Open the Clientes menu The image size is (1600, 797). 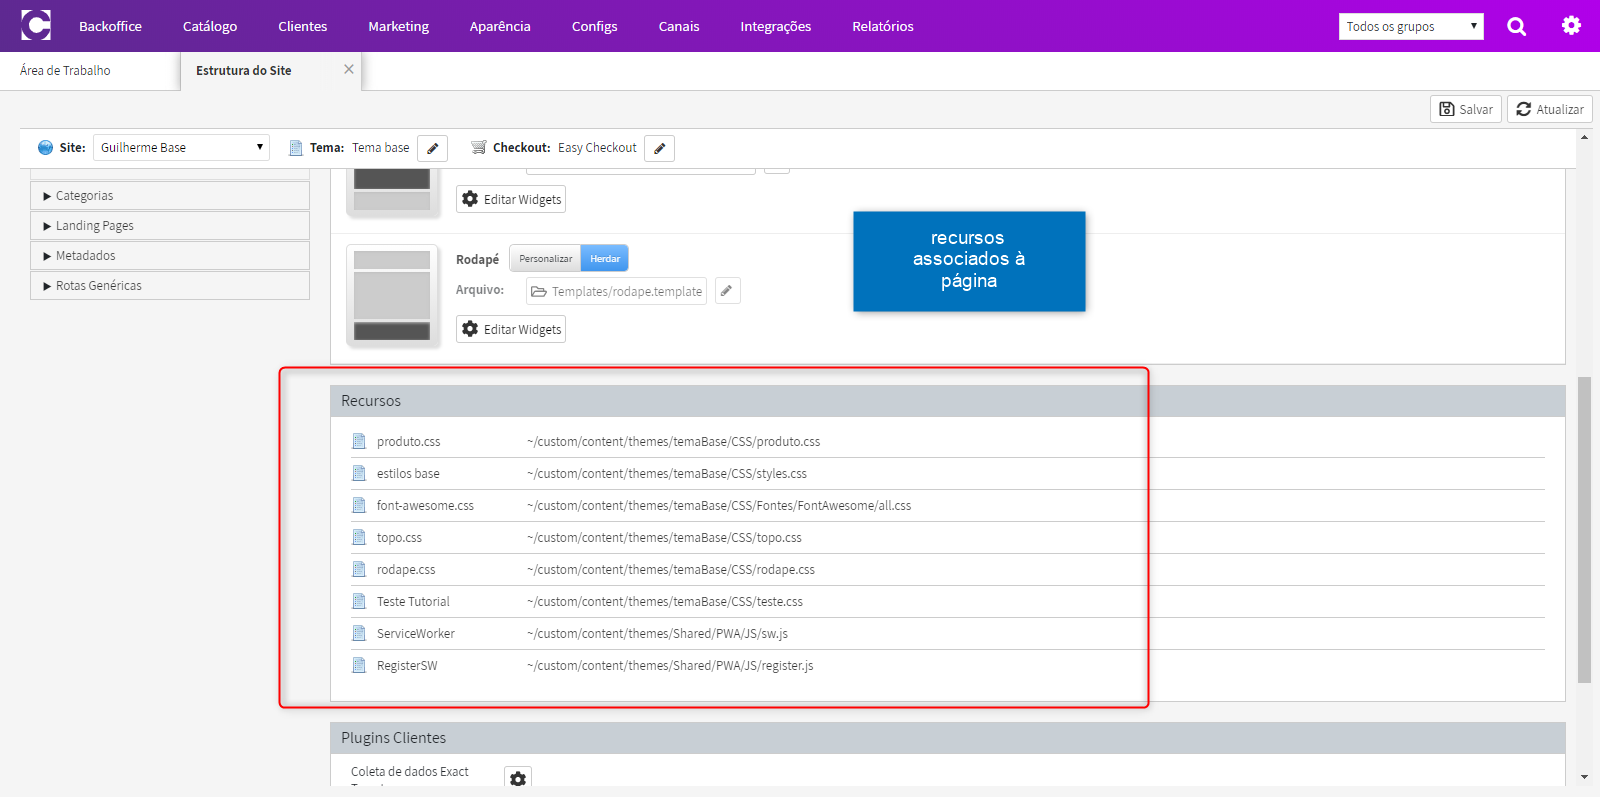(303, 26)
